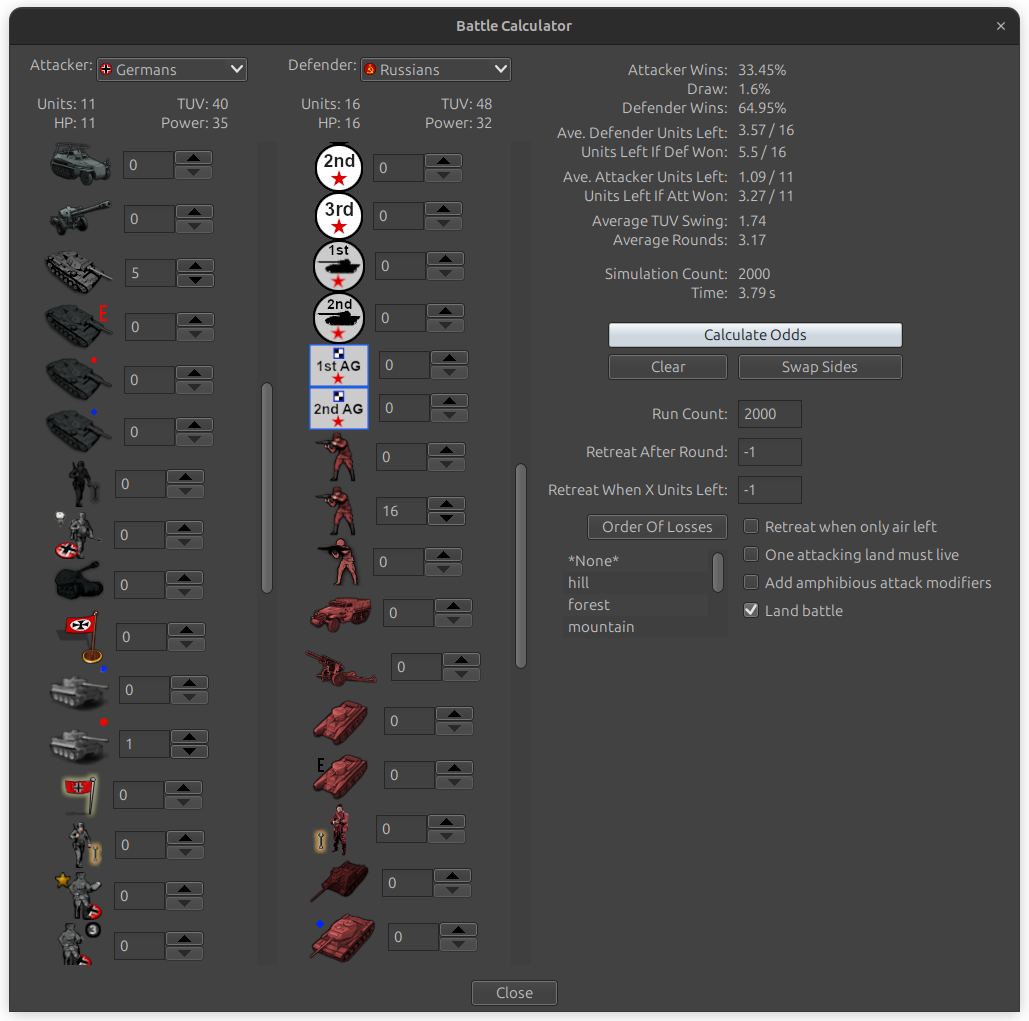Image resolution: width=1029 pixels, height=1021 pixels.
Task: Open the Attacker nation dropdown
Action: coord(171,69)
